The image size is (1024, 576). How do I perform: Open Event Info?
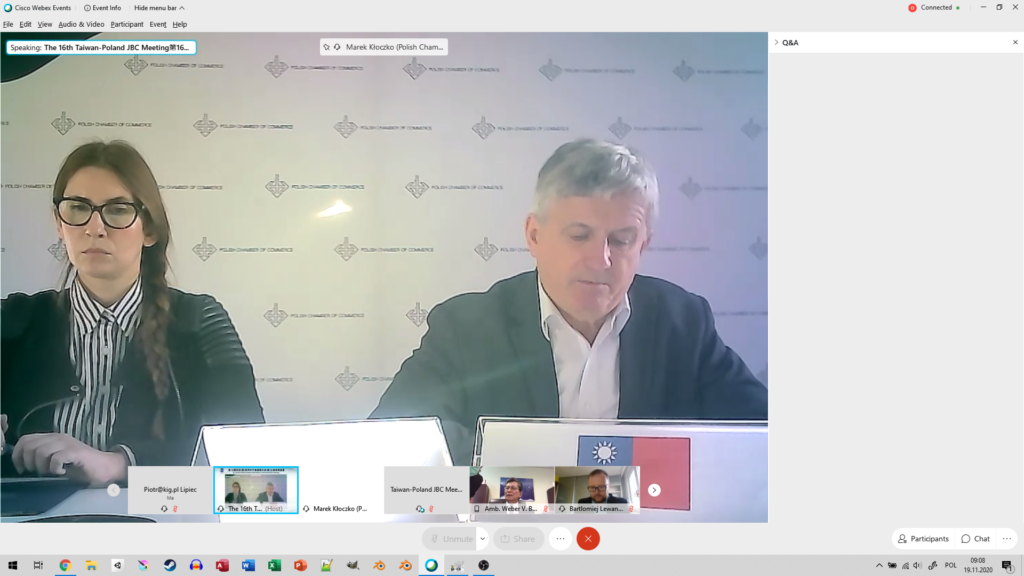point(103,8)
